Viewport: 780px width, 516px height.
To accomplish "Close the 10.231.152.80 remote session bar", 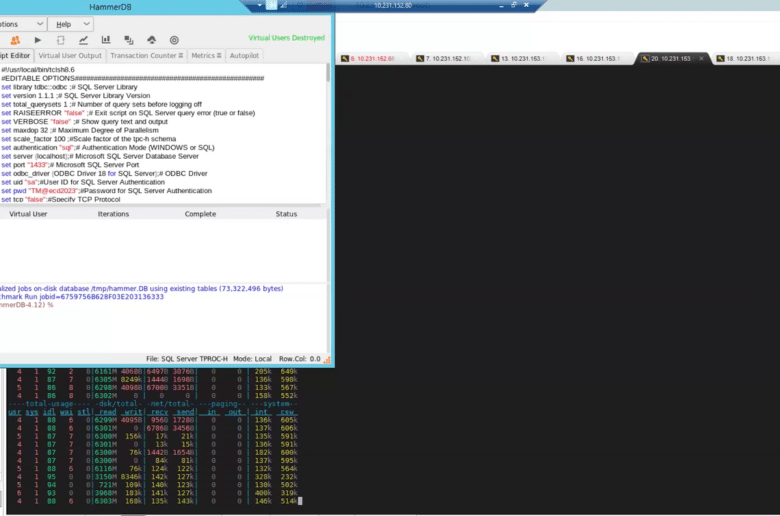I will 526,5.
